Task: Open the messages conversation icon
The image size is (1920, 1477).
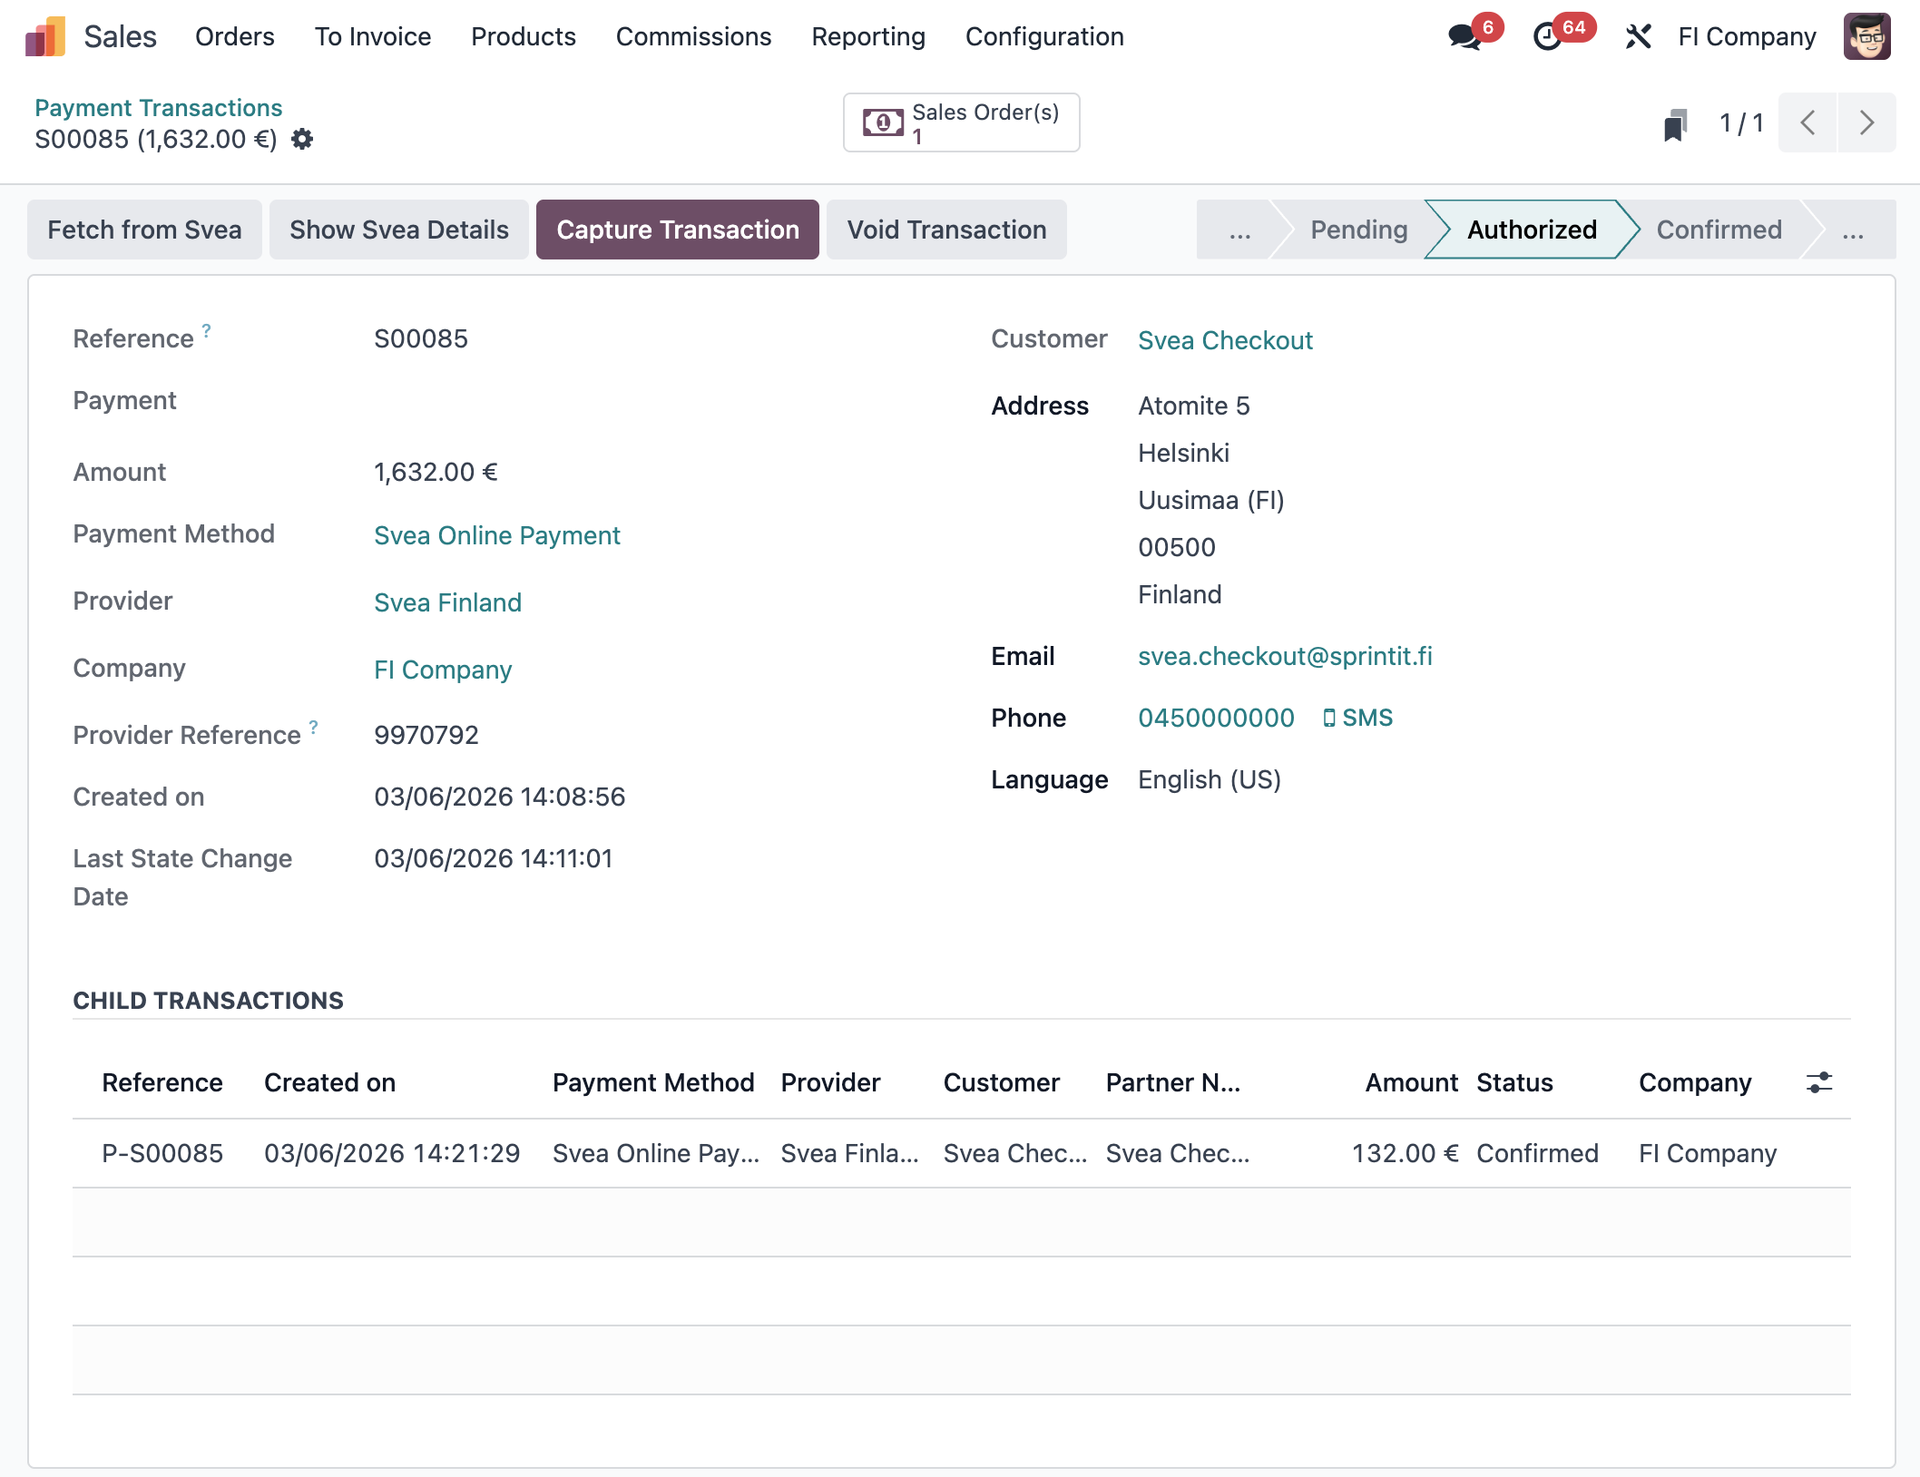Action: (1464, 37)
